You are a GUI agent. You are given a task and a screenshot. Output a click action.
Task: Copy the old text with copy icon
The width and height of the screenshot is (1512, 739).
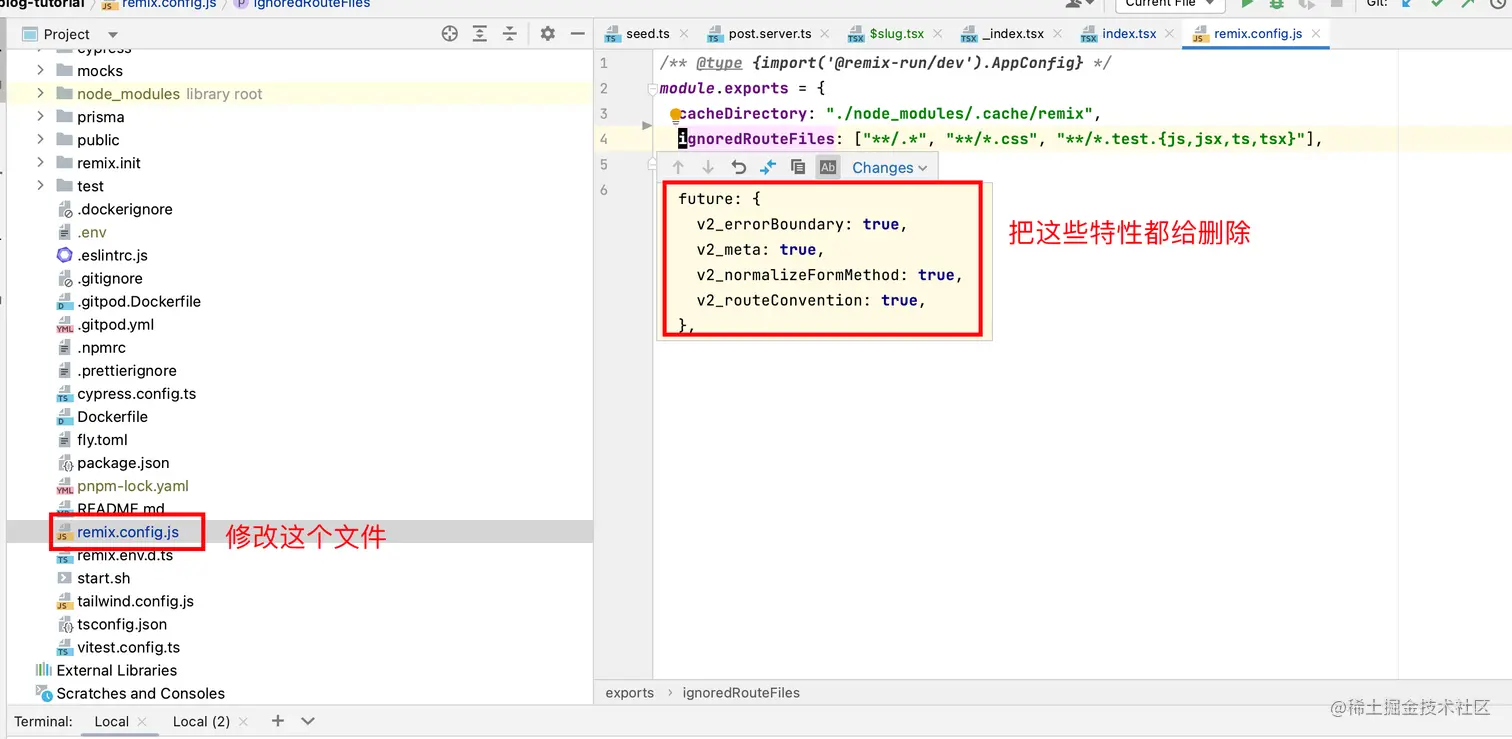(797, 167)
